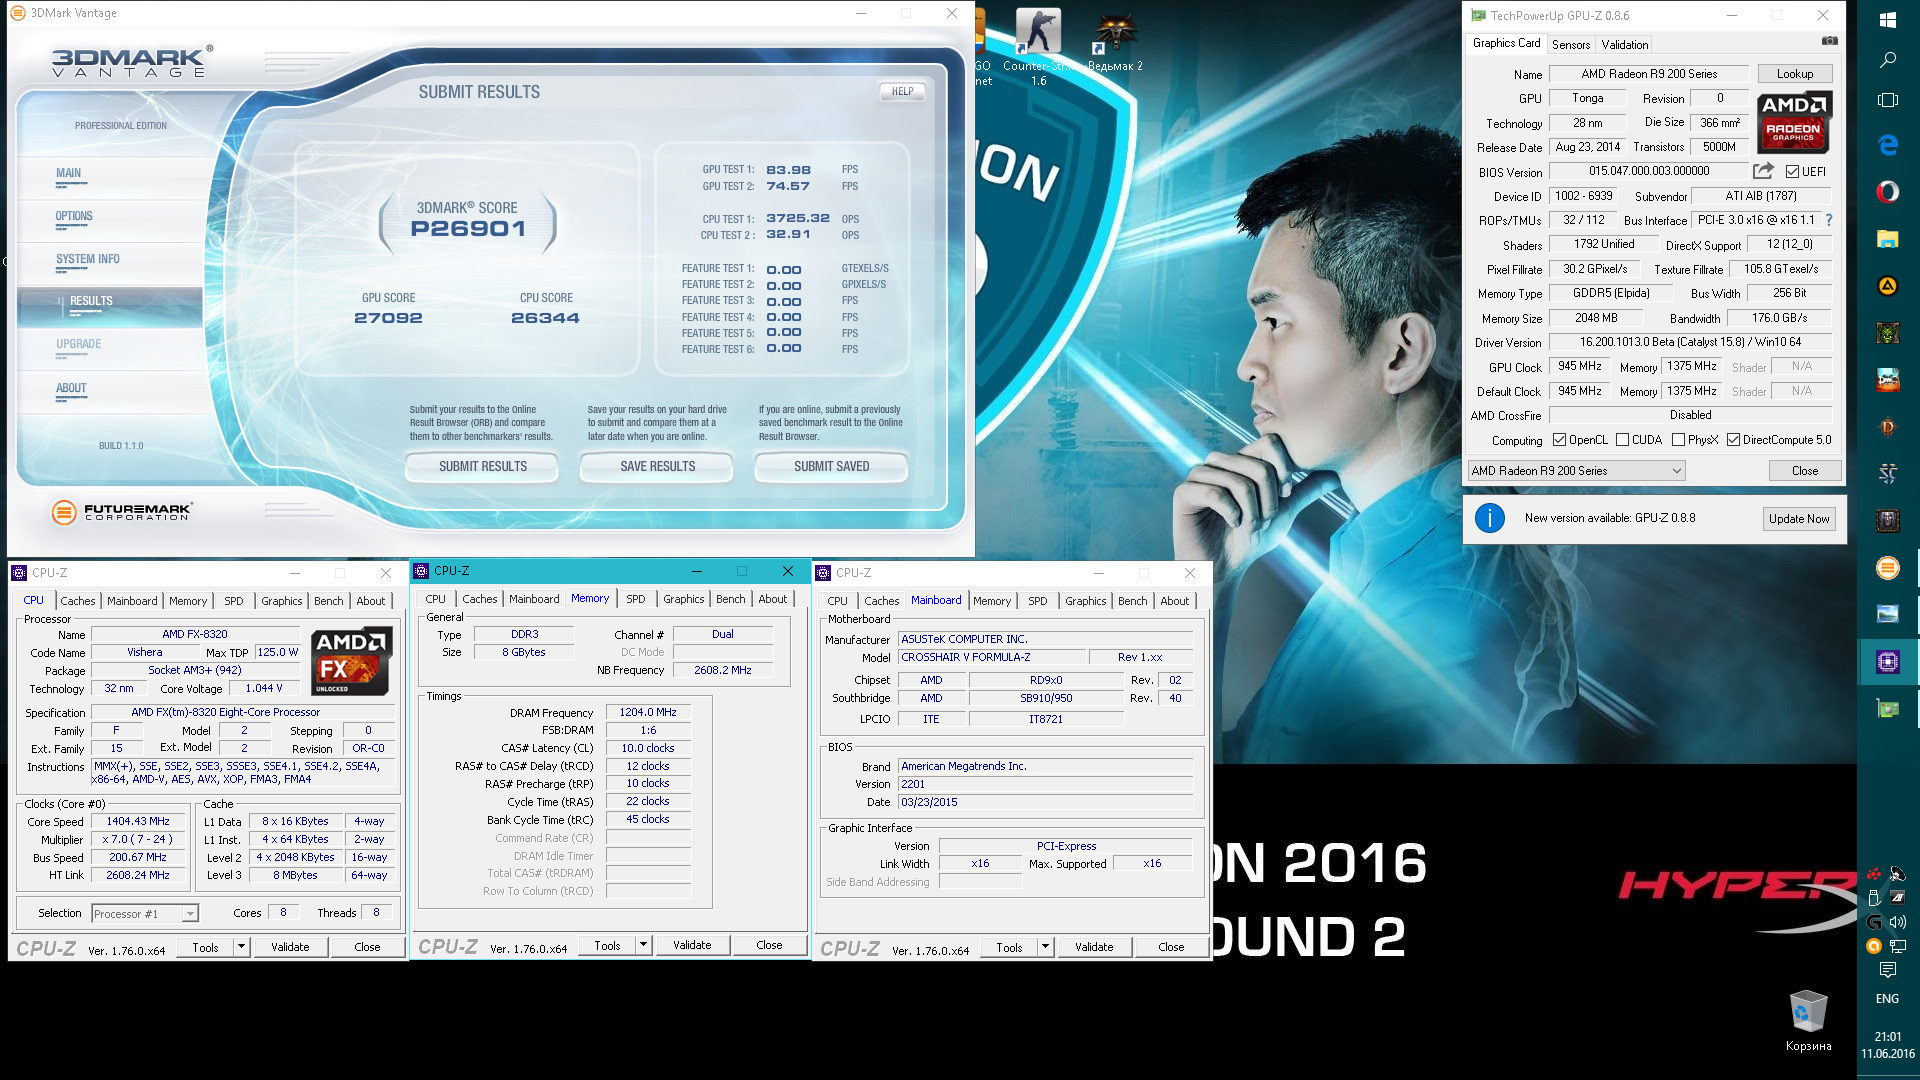
Task: Open the photo viewer taskbar icon
Action: (1888, 614)
